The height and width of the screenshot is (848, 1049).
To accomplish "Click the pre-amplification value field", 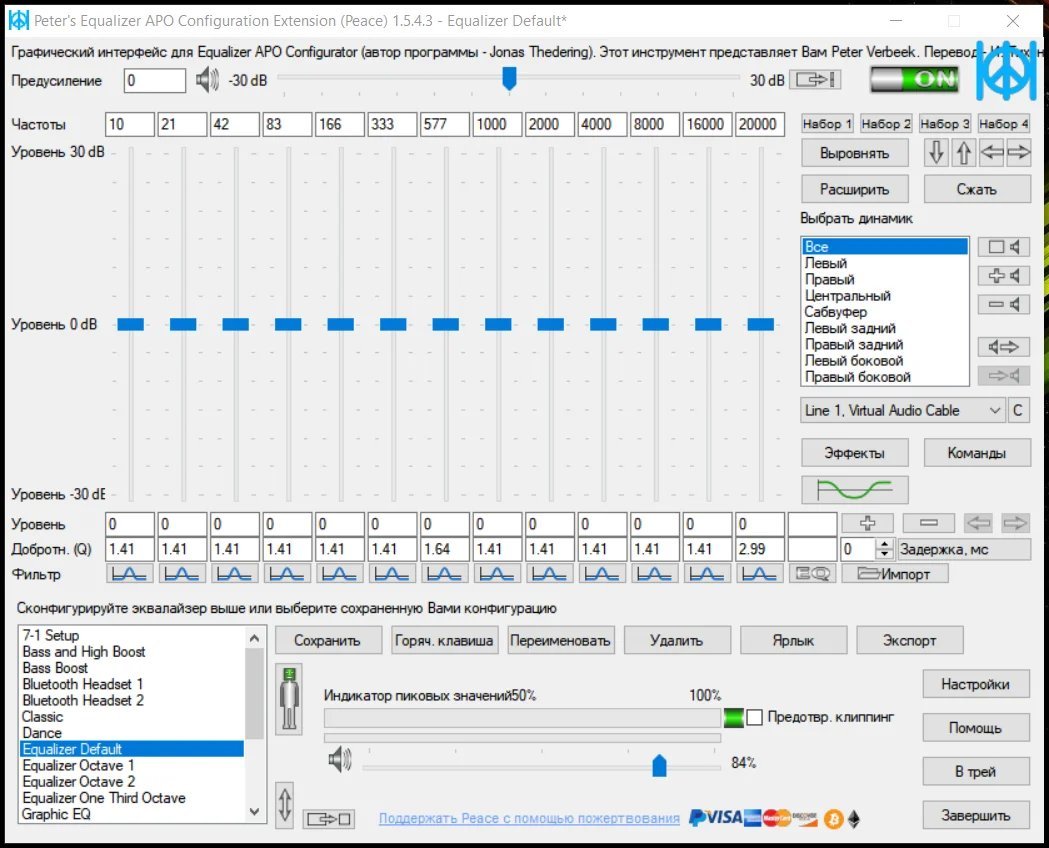I will click(155, 80).
